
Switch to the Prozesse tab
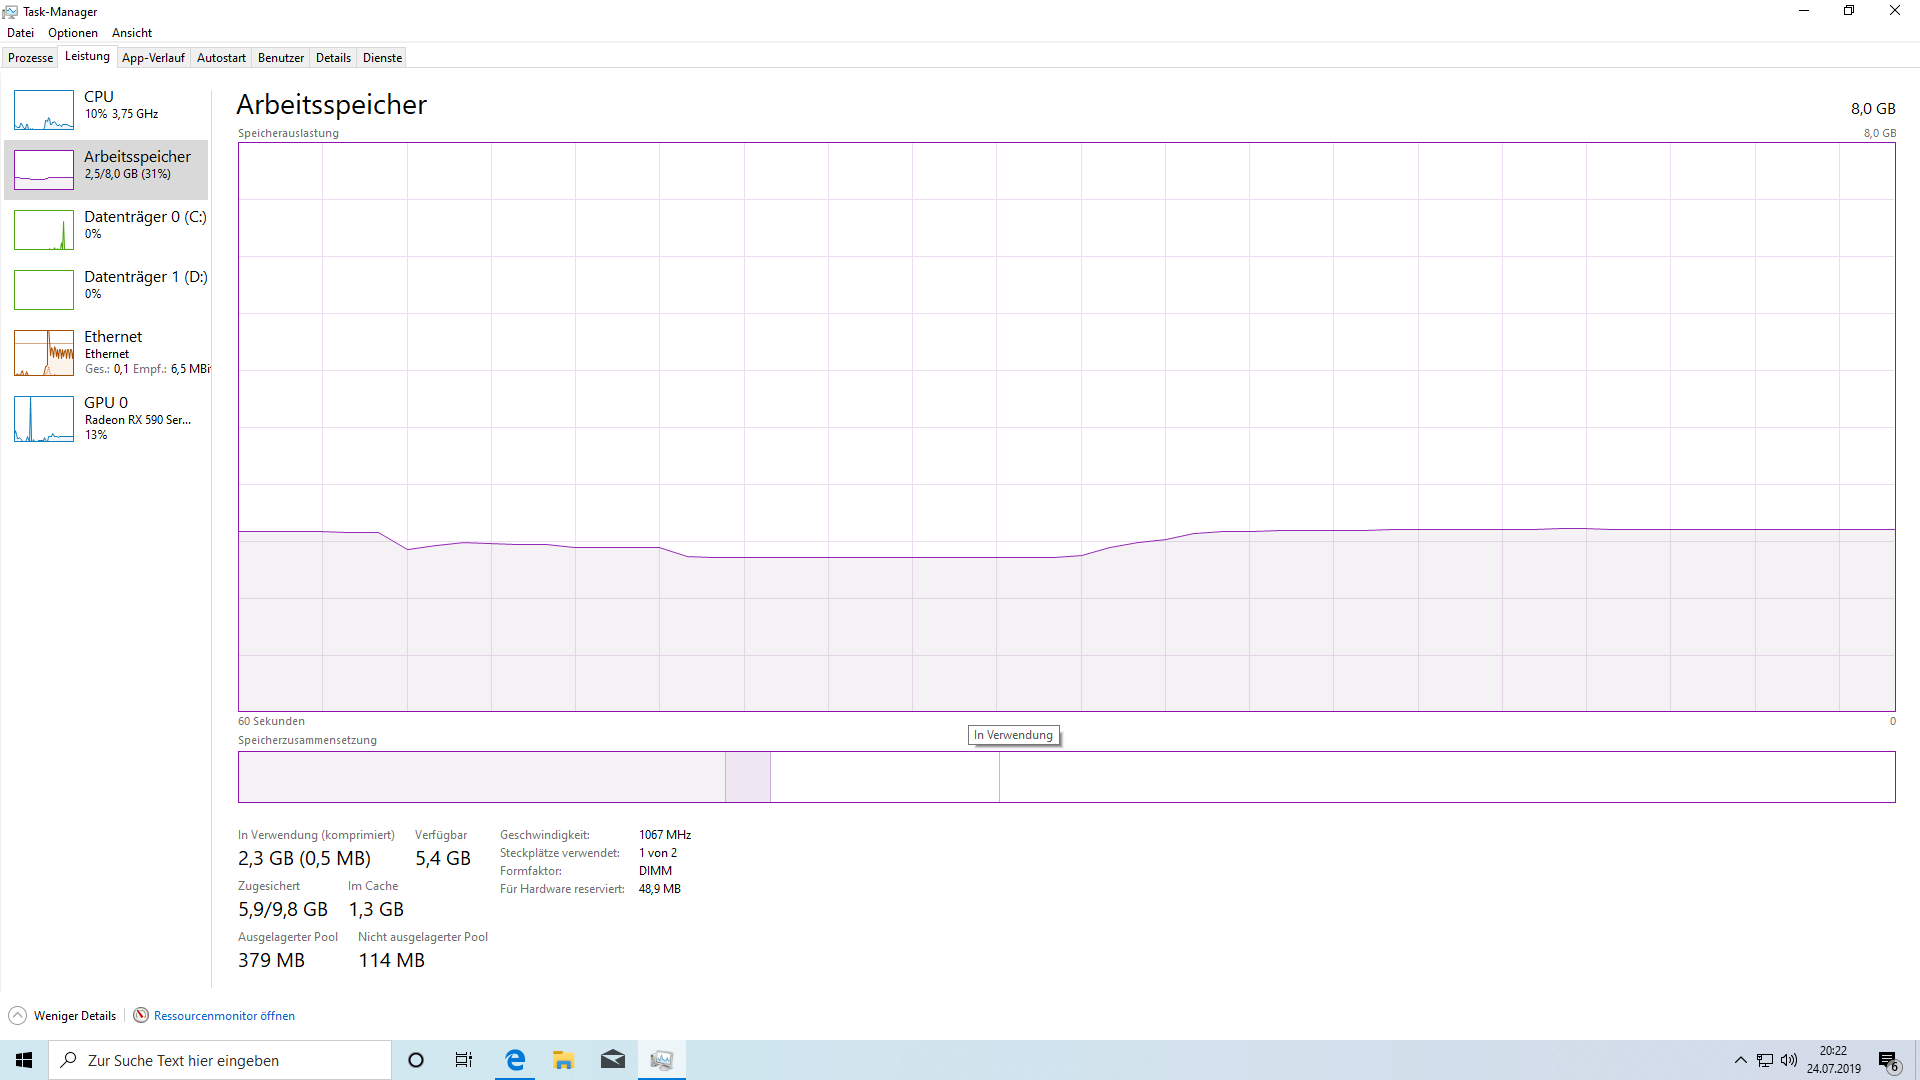30,58
